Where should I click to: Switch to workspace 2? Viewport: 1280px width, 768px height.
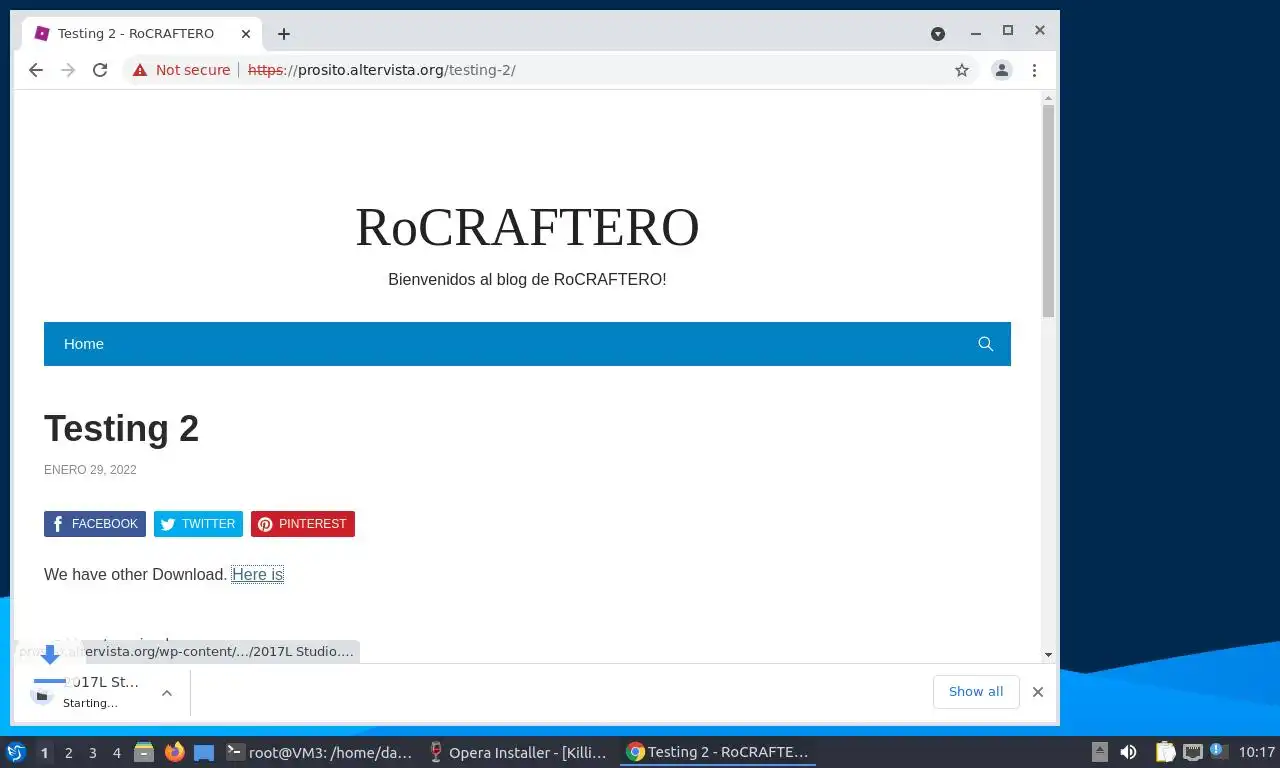68,753
